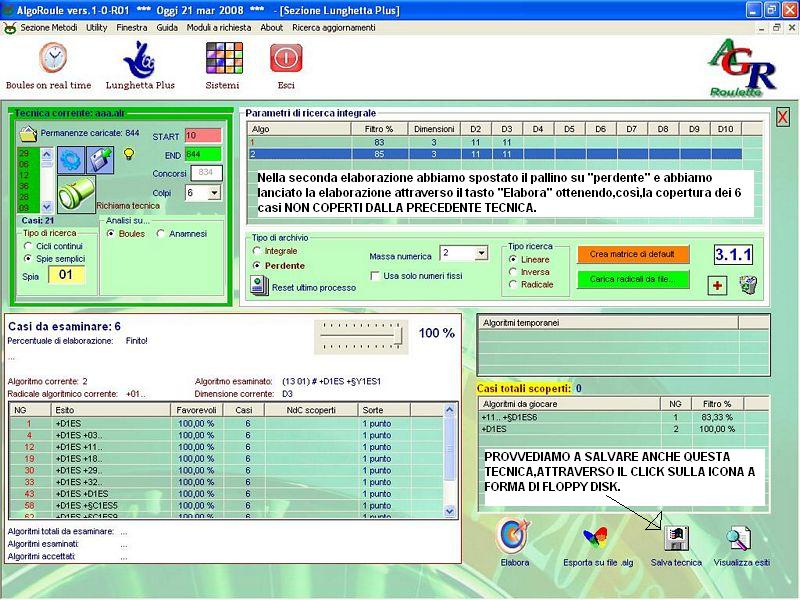Click the Esci power icon
This screenshot has width=800, height=600.
tap(286, 58)
